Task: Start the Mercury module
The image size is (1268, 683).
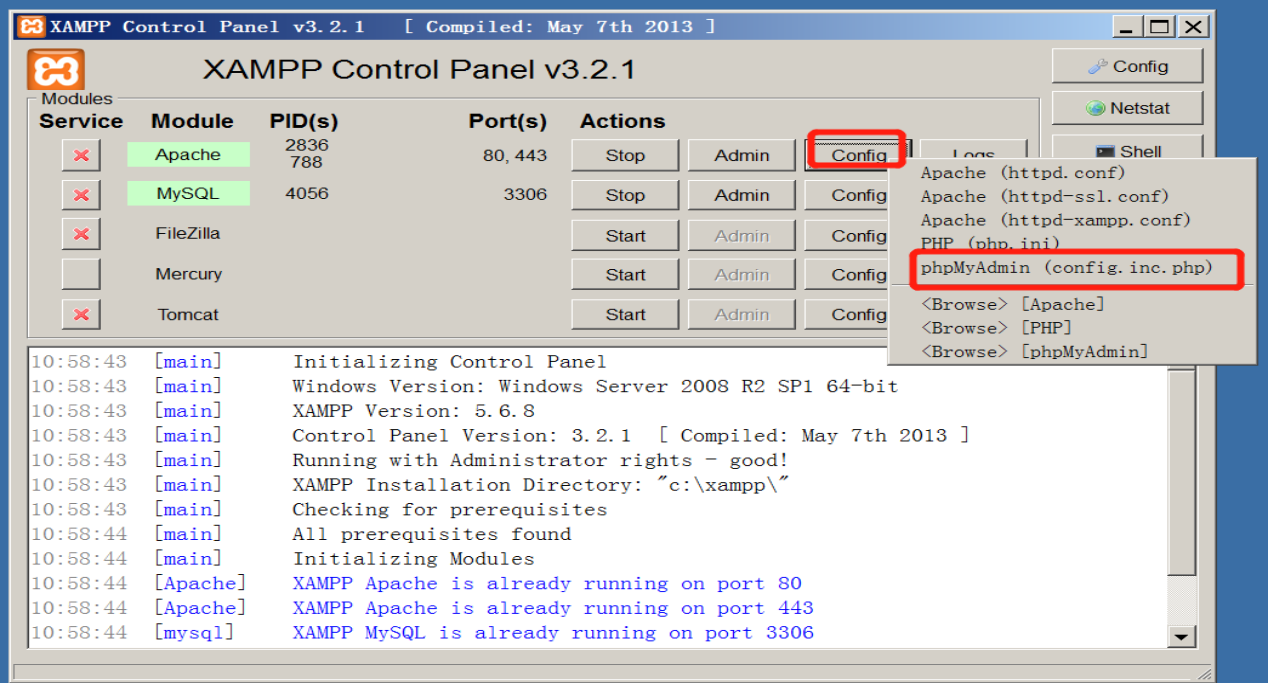Action: 625,274
